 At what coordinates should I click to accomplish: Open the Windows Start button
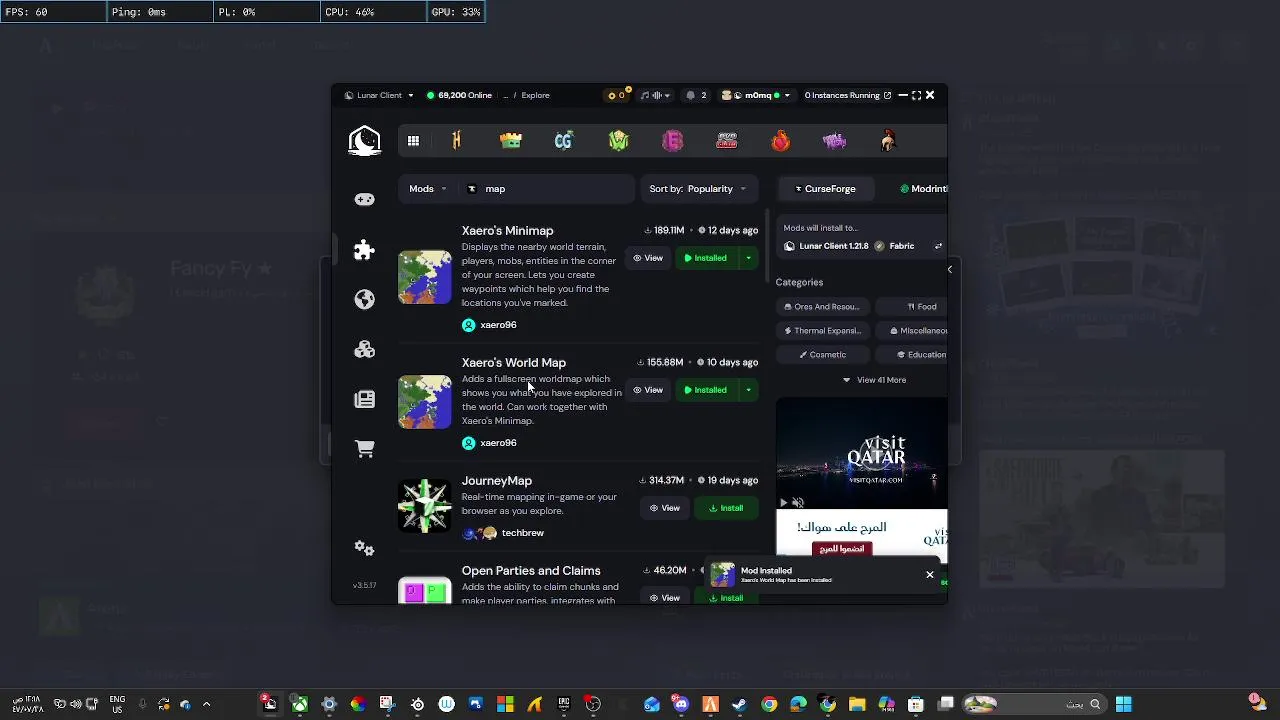(x=1124, y=704)
